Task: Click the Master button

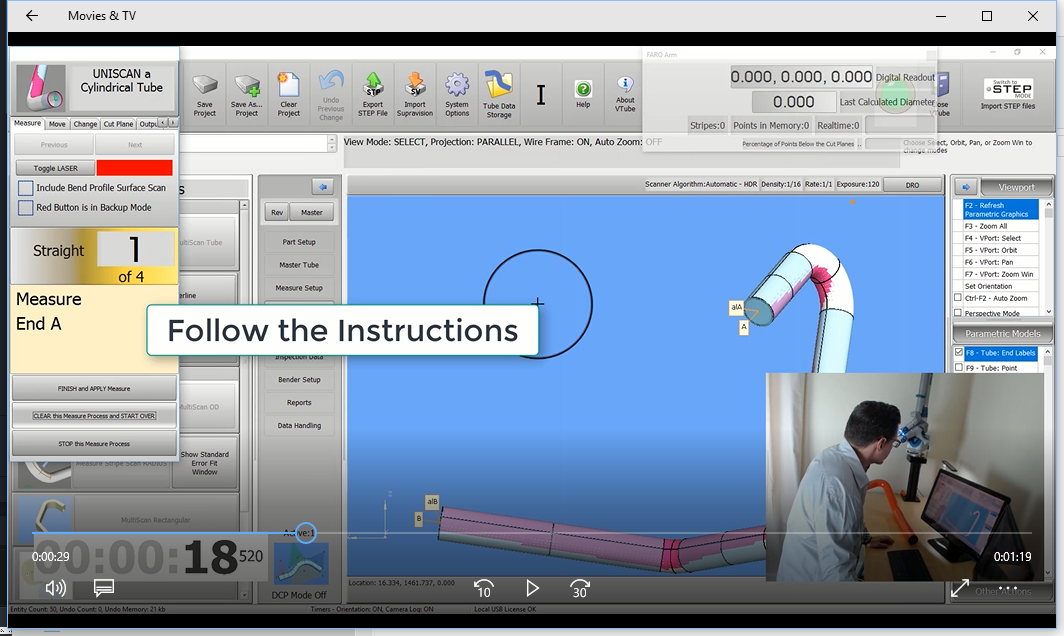Action: click(311, 212)
